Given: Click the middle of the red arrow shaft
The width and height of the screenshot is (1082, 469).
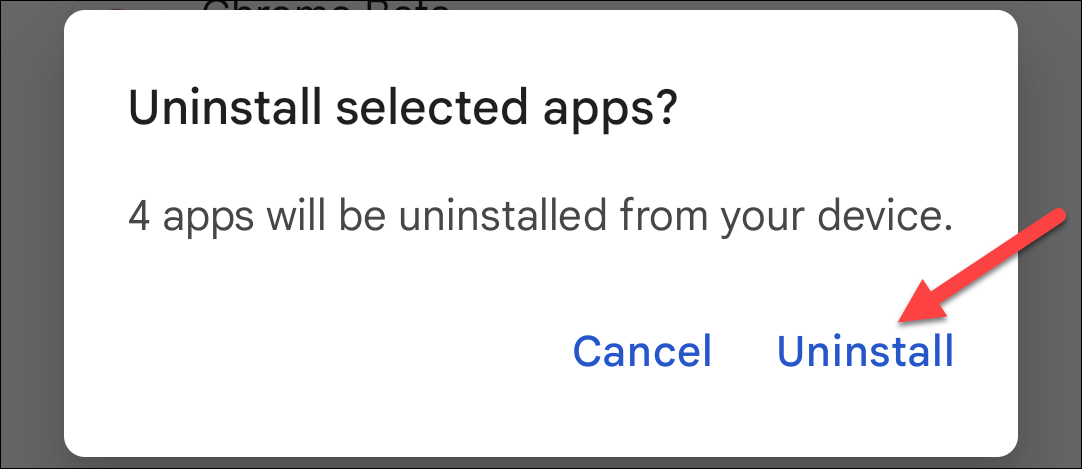Looking at the screenshot, I should 985,263.
